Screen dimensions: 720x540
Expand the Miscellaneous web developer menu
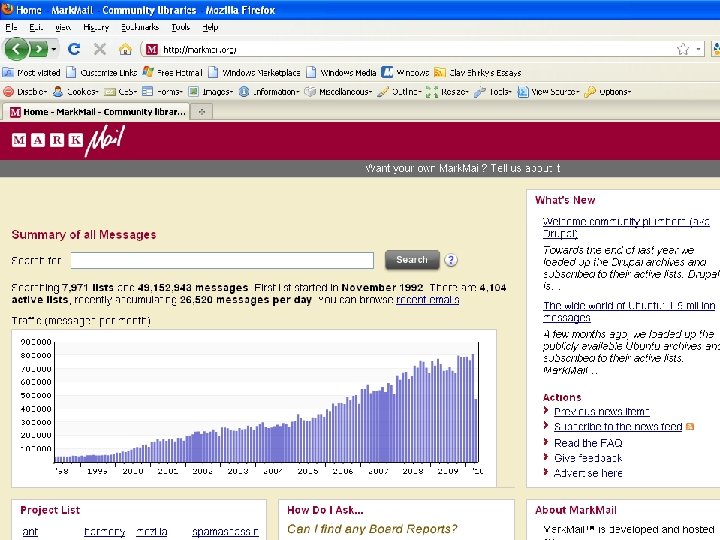338,92
